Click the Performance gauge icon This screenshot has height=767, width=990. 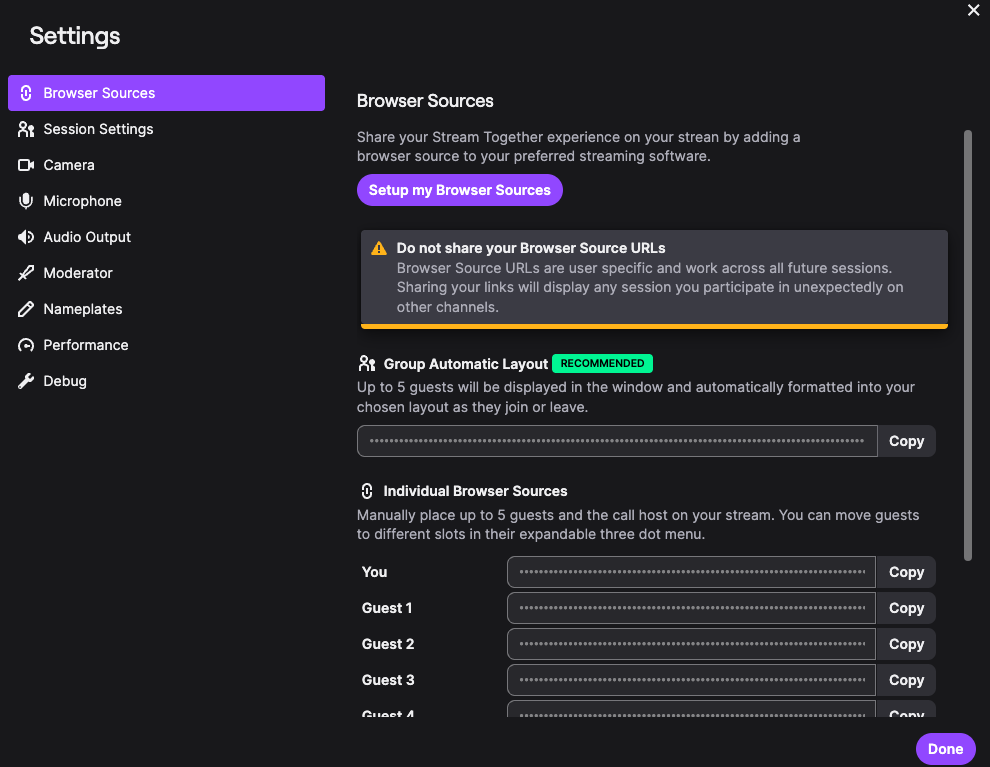26,345
